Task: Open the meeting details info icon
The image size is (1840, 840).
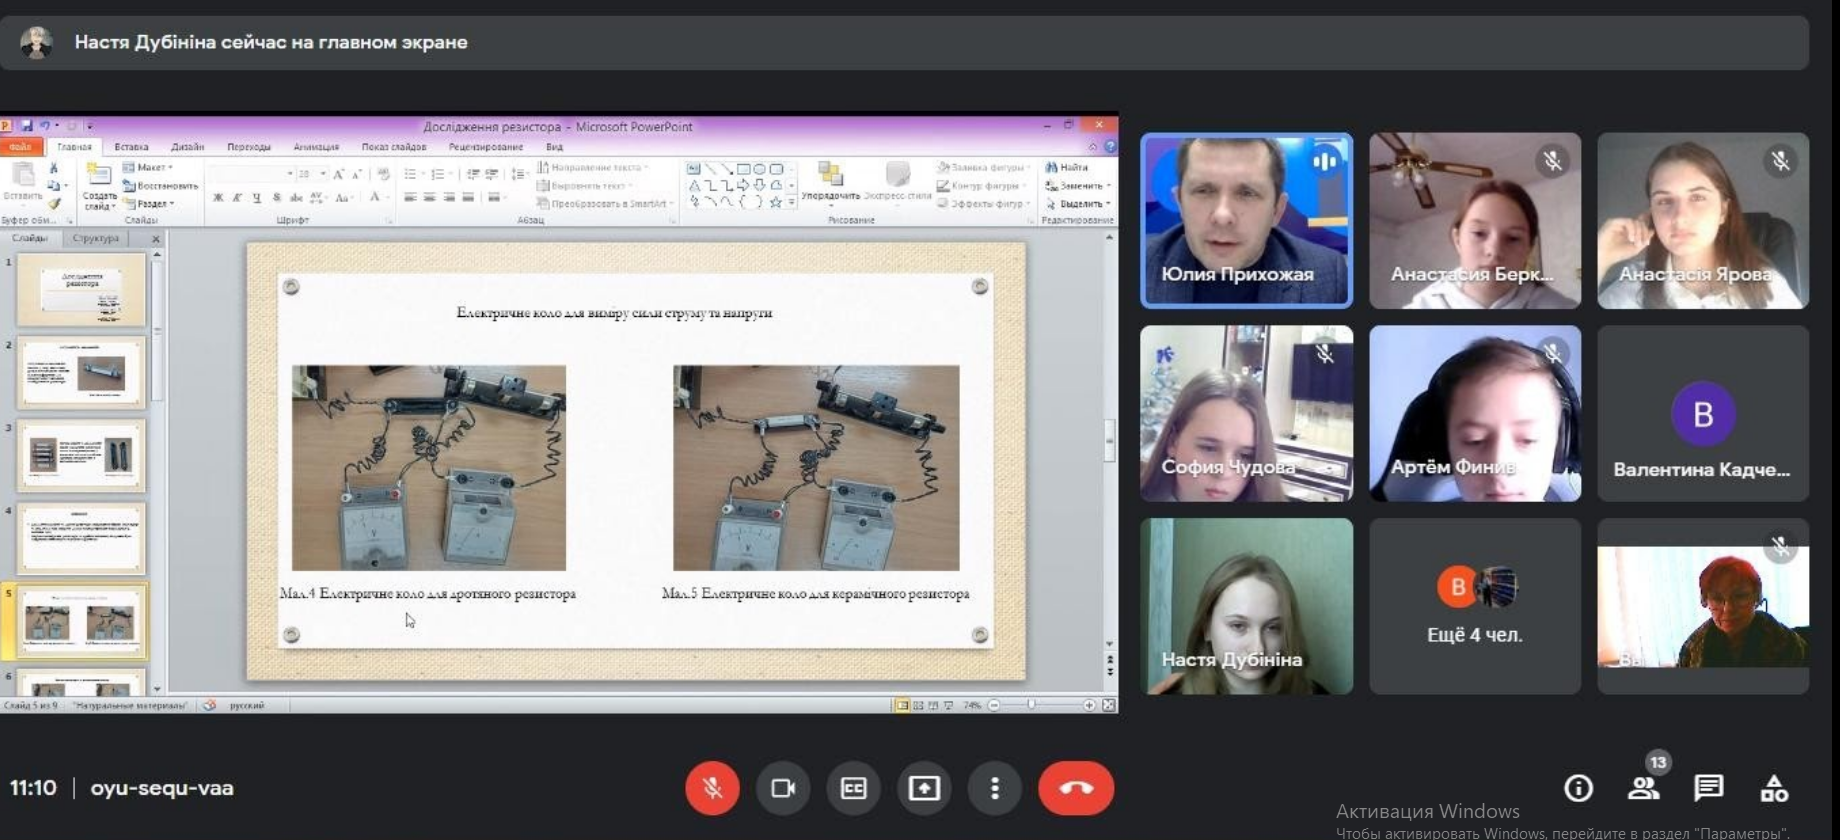Action: click(1578, 789)
